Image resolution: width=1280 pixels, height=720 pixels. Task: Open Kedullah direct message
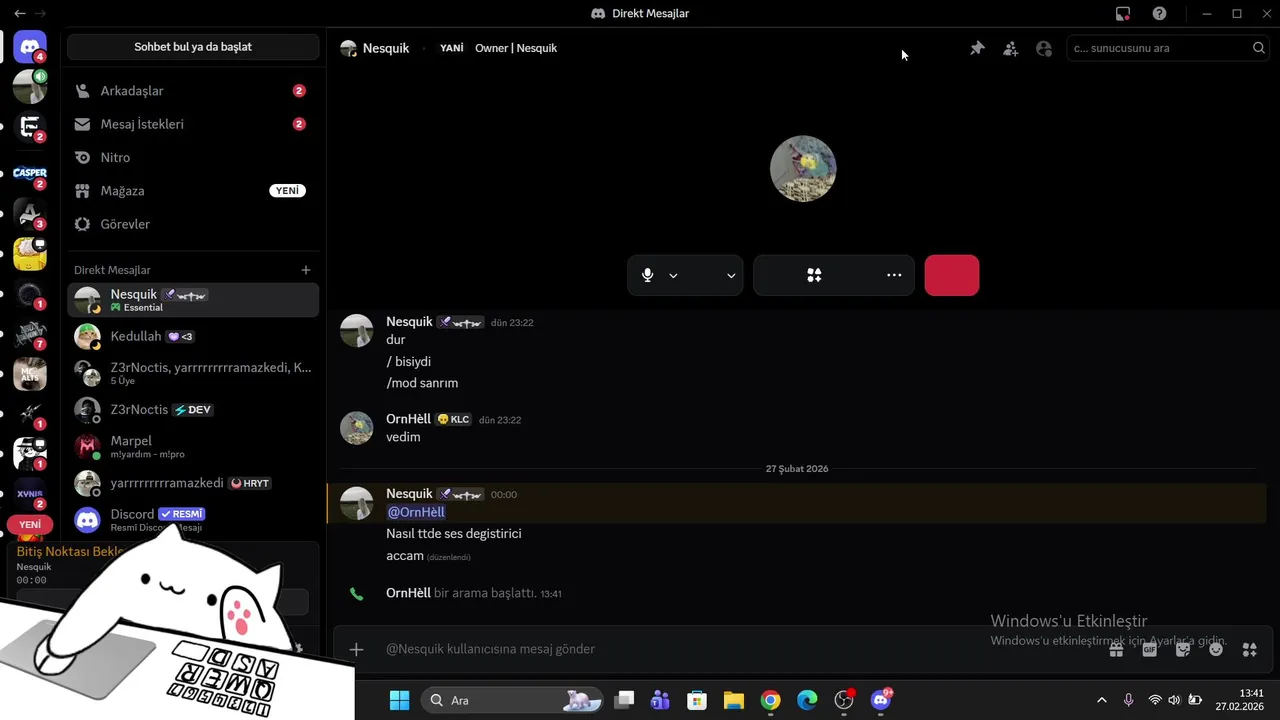(x=193, y=337)
